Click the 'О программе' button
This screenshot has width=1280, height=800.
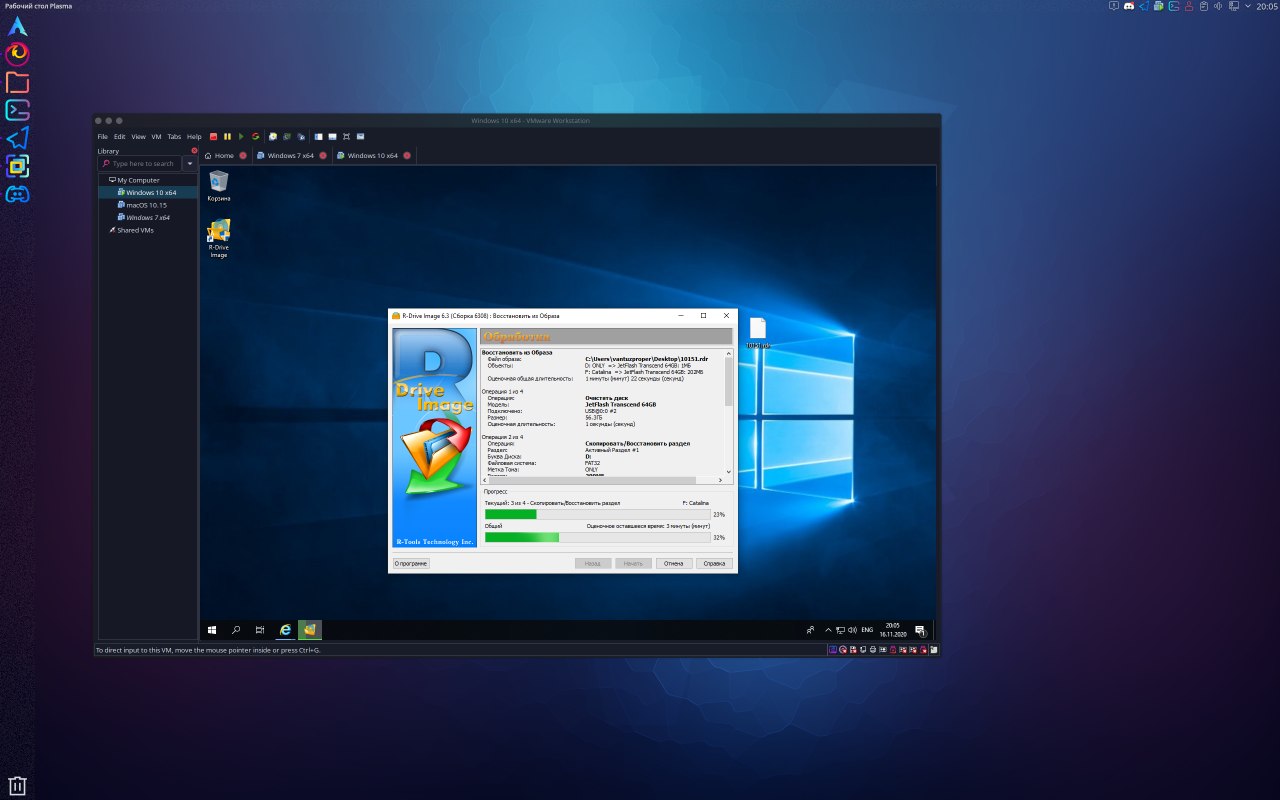[x=411, y=563]
